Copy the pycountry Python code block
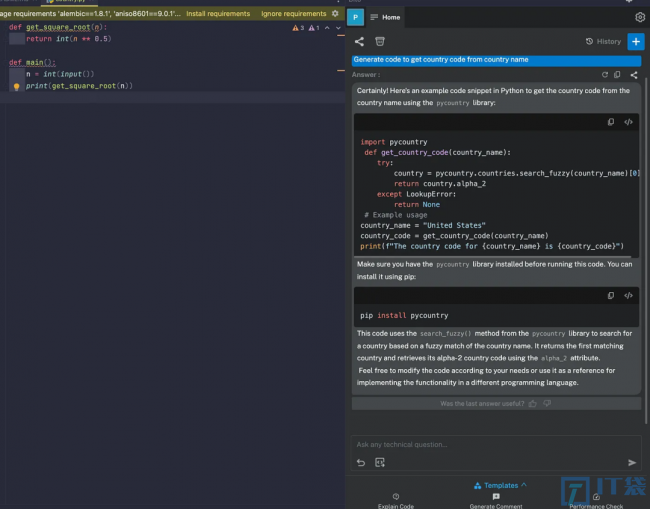The width and height of the screenshot is (650, 509). (611, 122)
